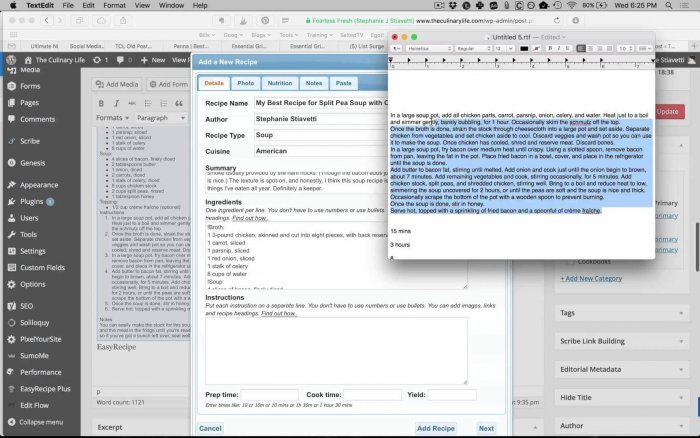This screenshot has width=700, height=438.
Task: Insert bulleted list in WordPress editor
Action: 148,104
